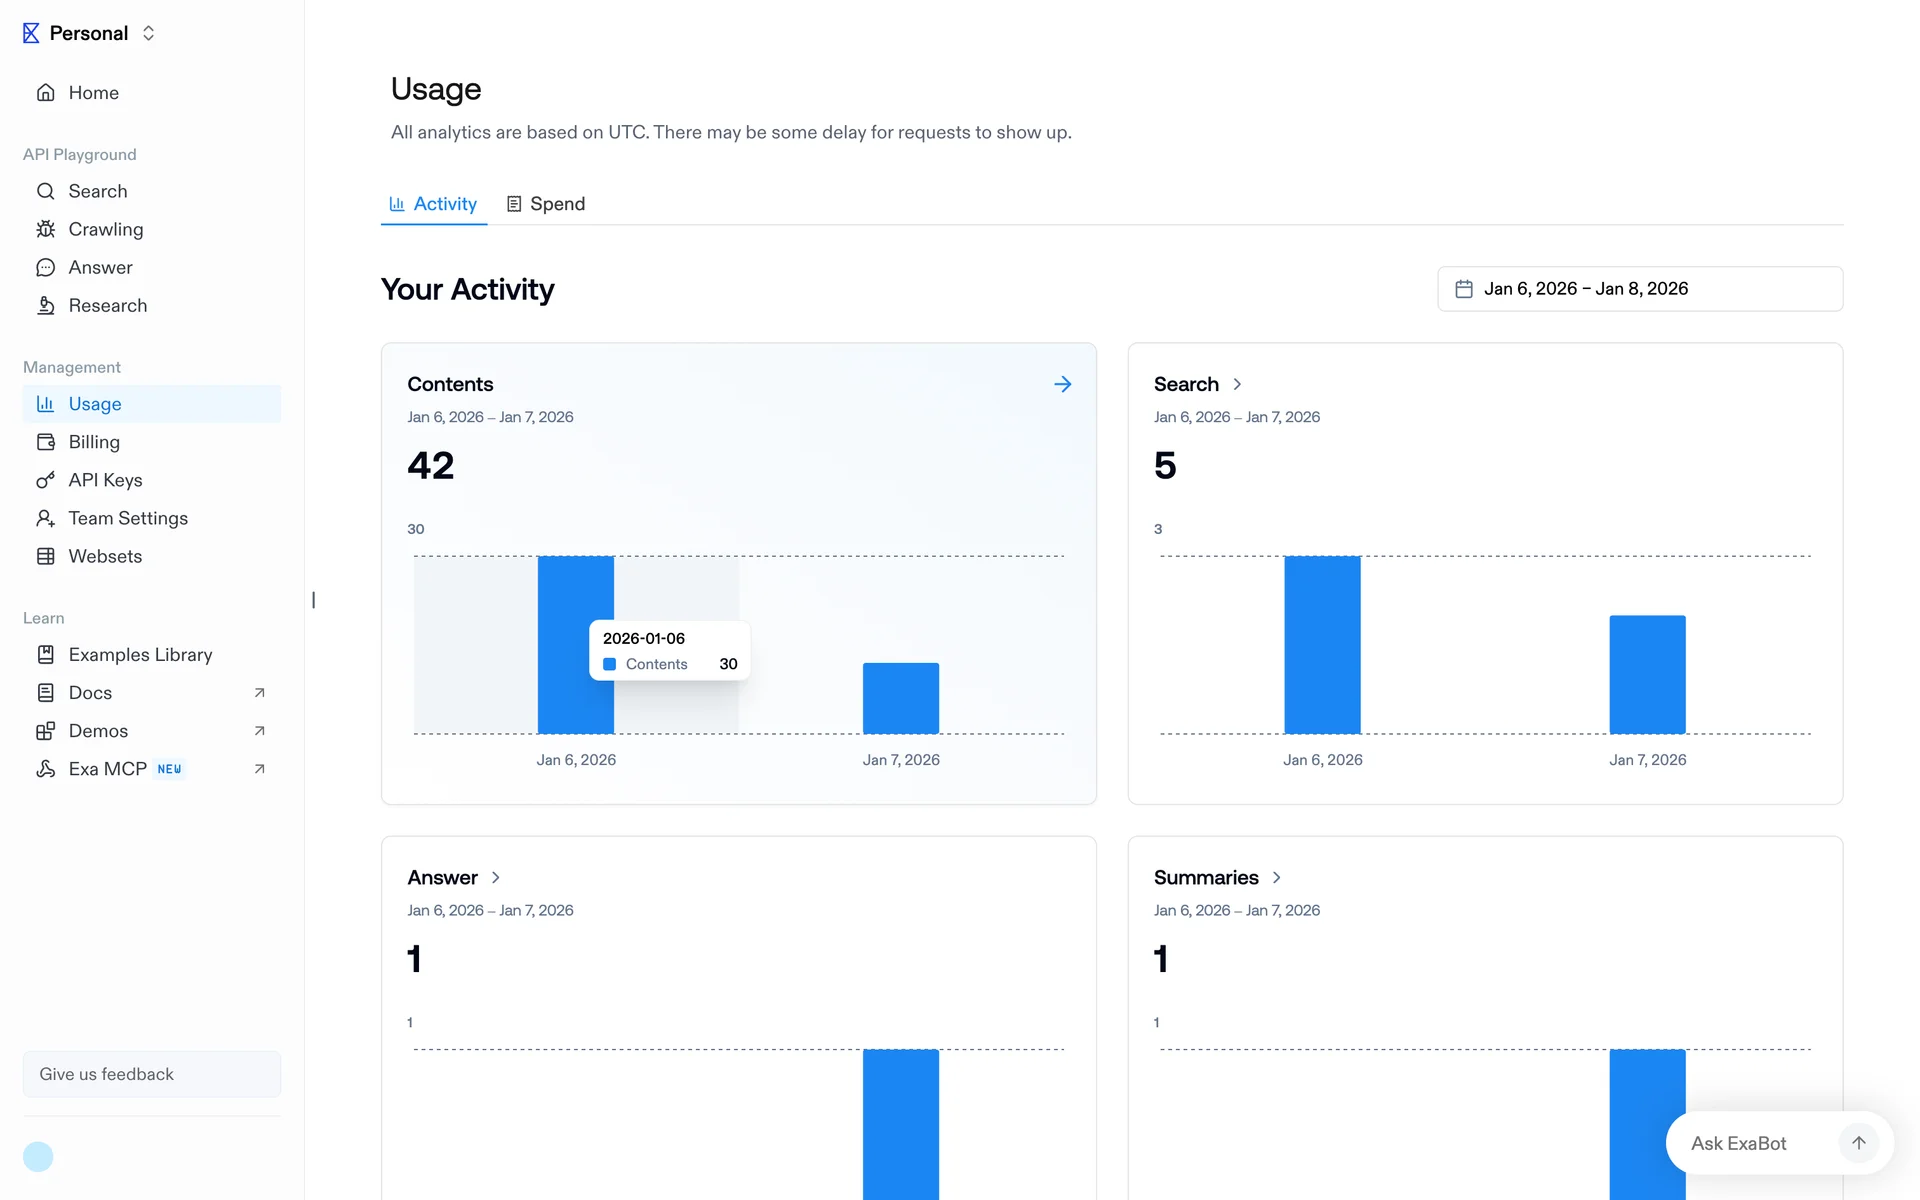
Task: Click the Billing wallet icon
Action: 46,442
